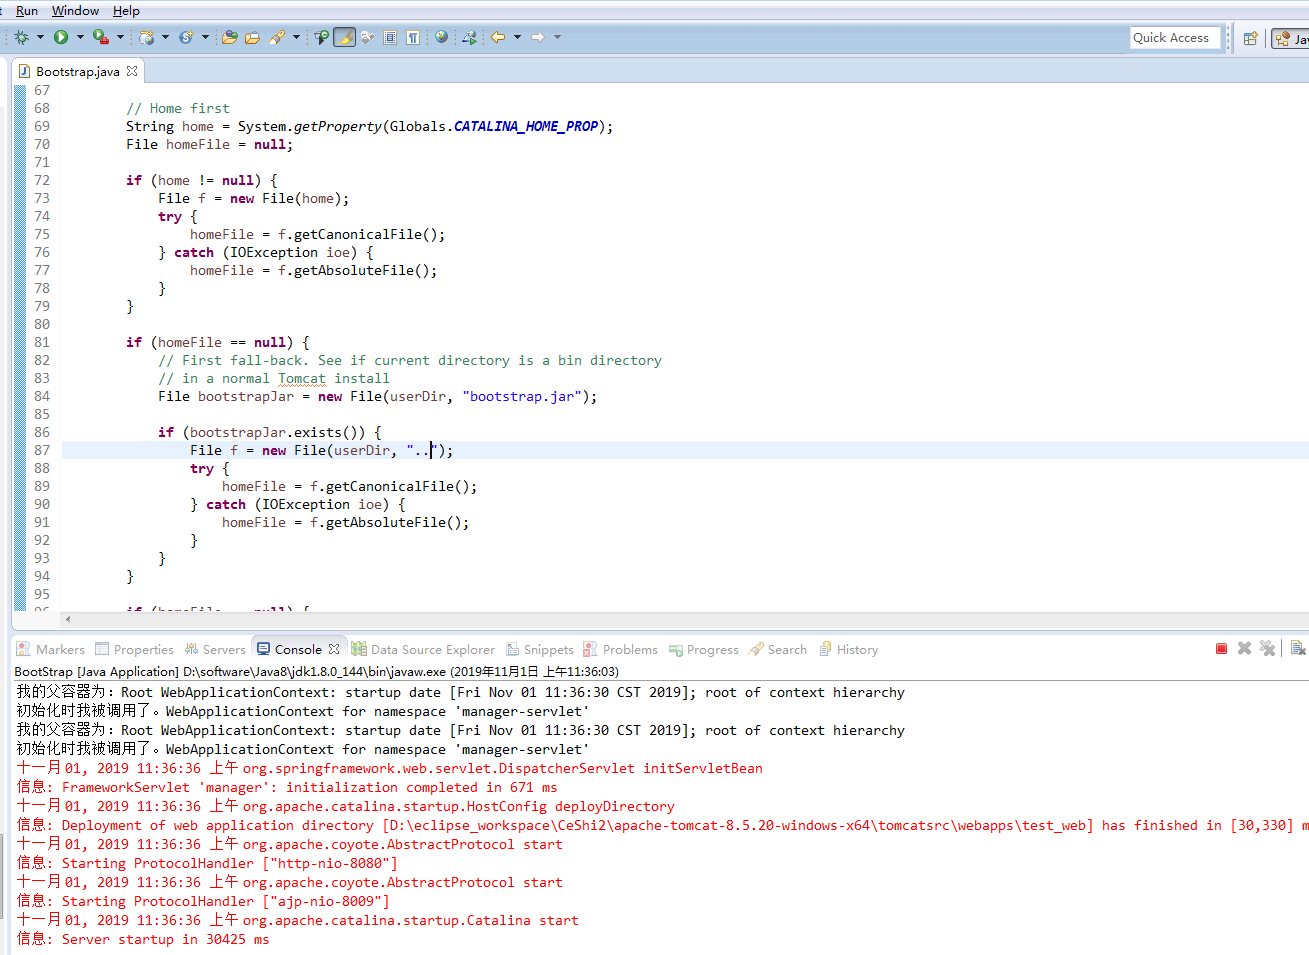Expand the Back history dropdown arrow
Image resolution: width=1309 pixels, height=955 pixels.
point(517,37)
